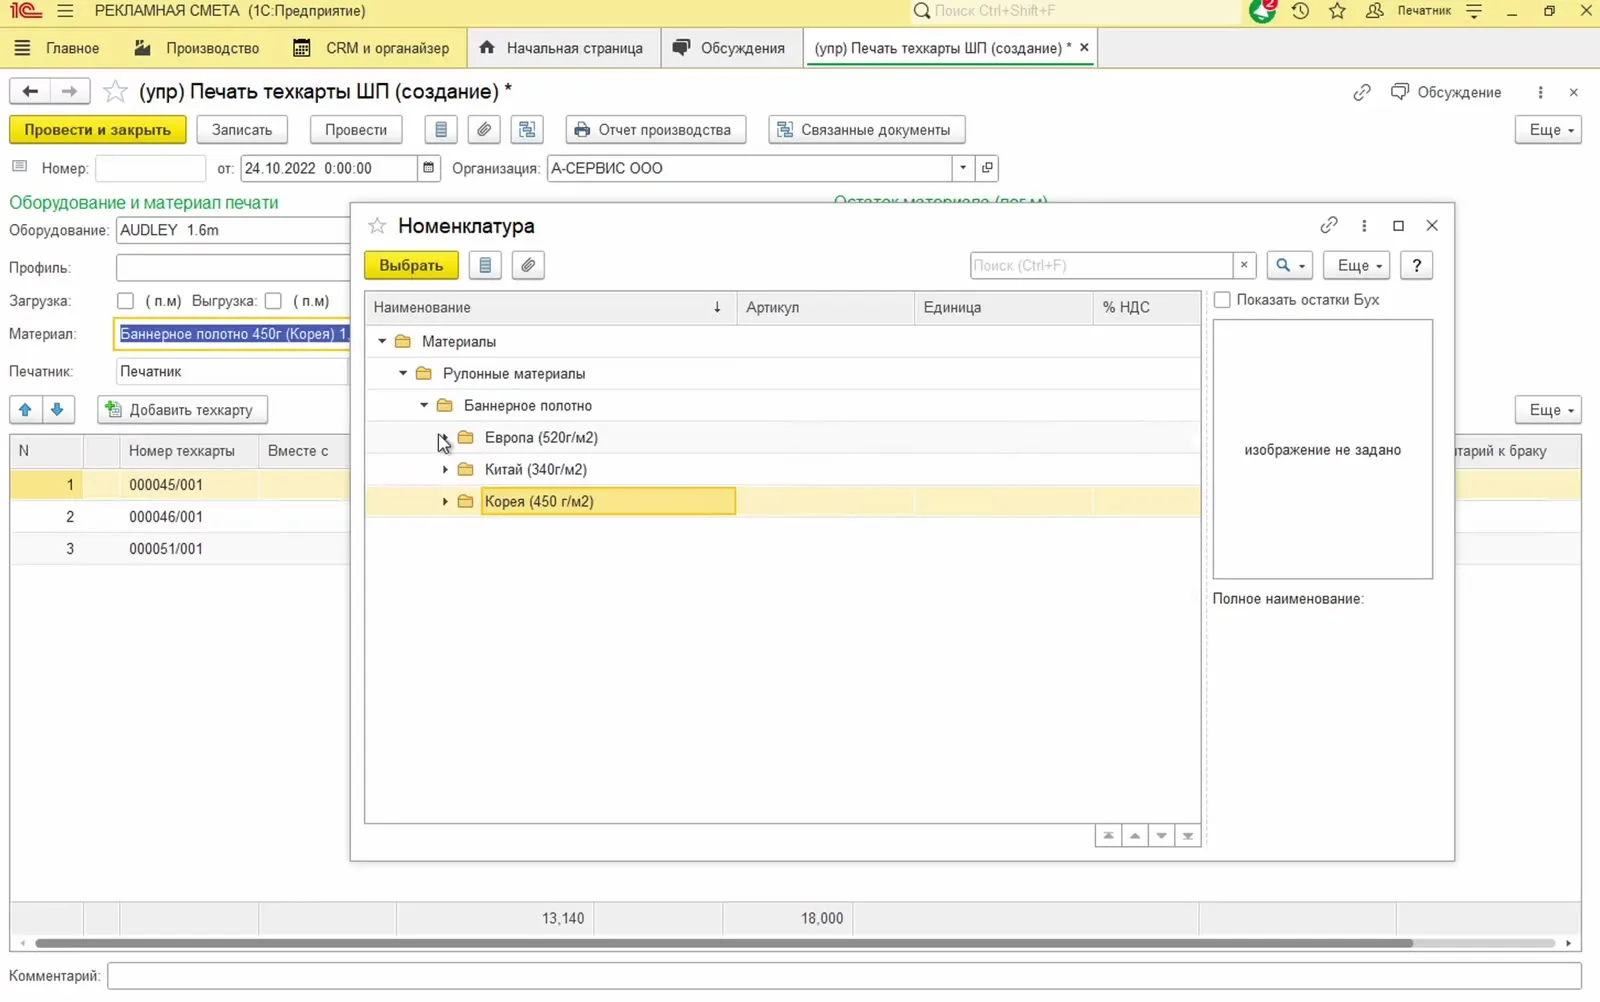
Task: Open the structure icon before Отчет производства
Action: (x=527, y=130)
